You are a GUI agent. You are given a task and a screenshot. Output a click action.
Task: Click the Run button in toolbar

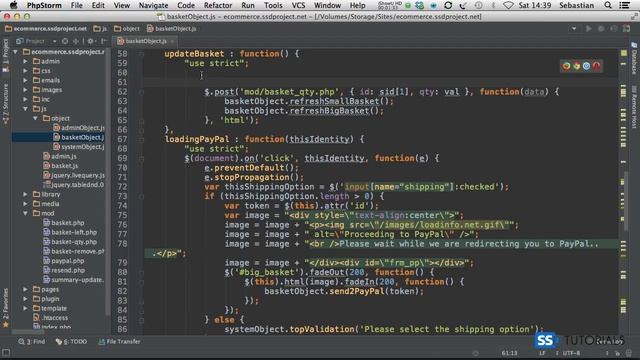588,29
